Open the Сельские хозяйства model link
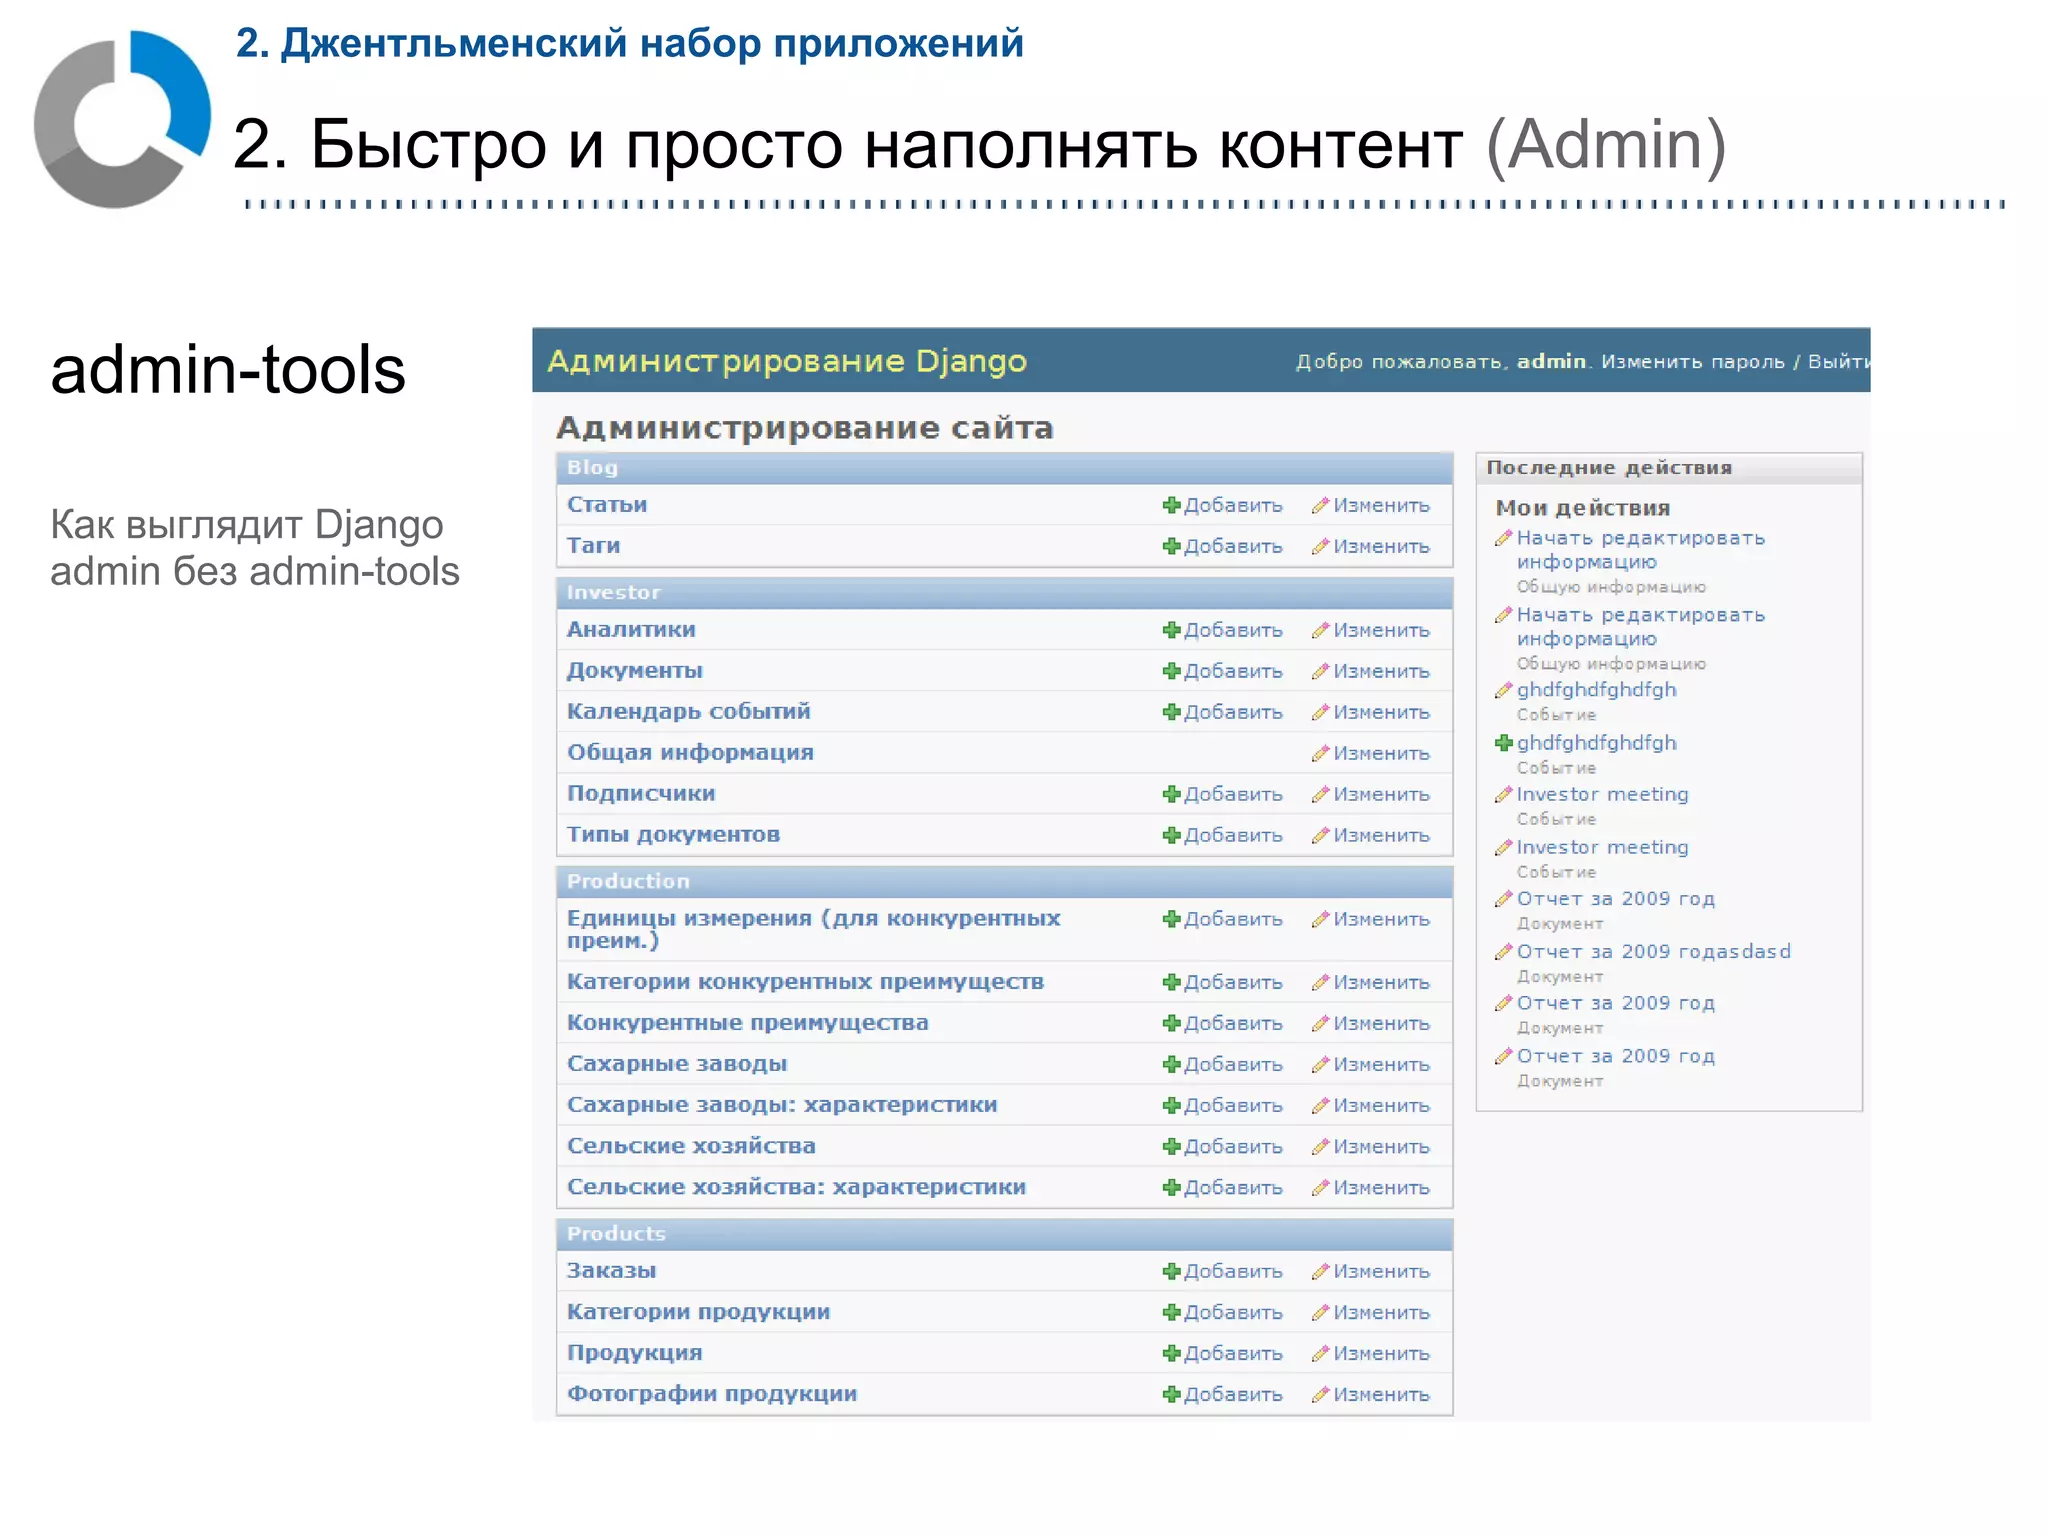2048x1536 pixels. 691,1146
